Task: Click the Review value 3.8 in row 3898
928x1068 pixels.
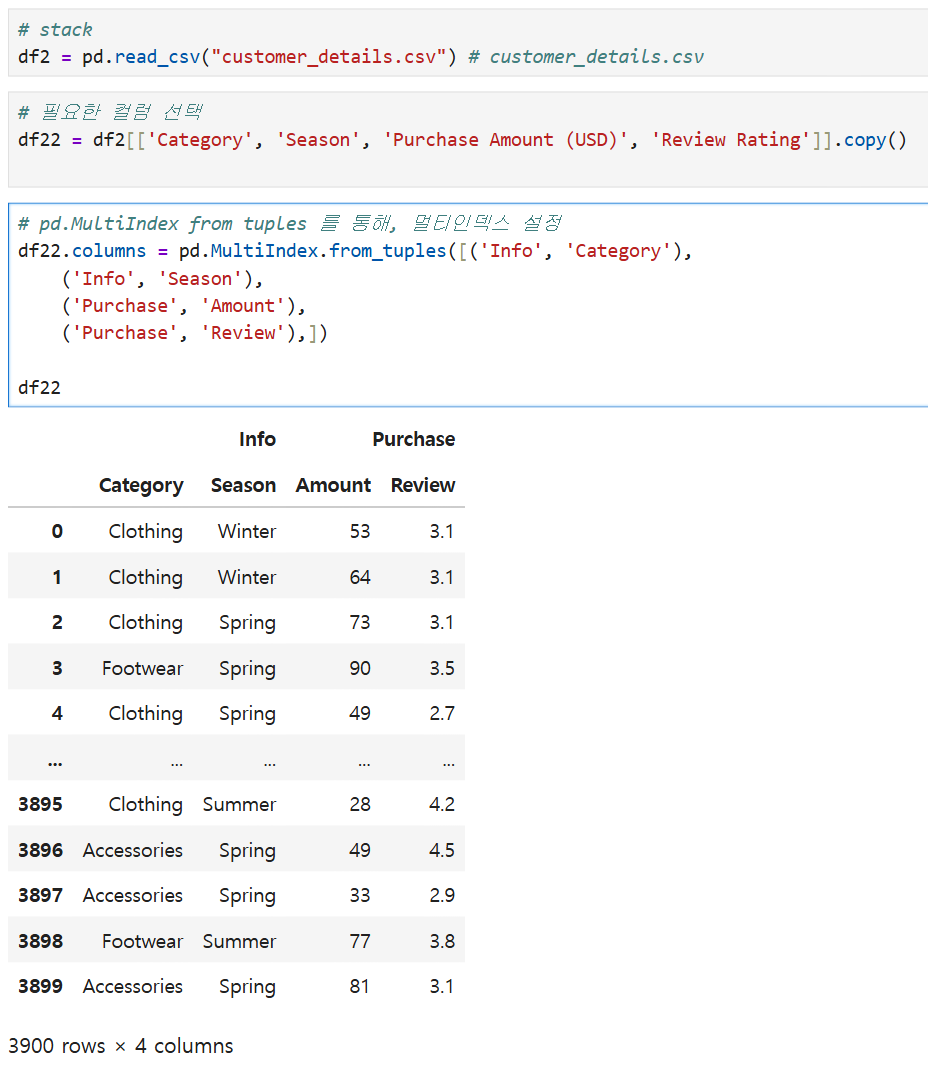Action: [442, 941]
